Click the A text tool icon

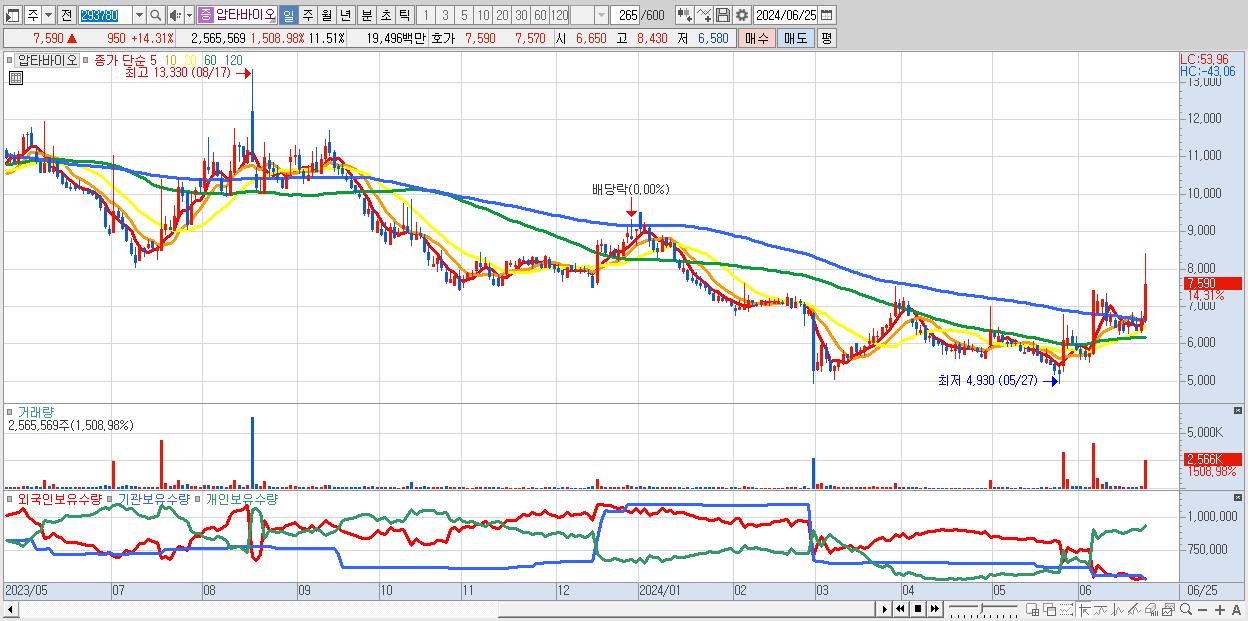(1236, 610)
